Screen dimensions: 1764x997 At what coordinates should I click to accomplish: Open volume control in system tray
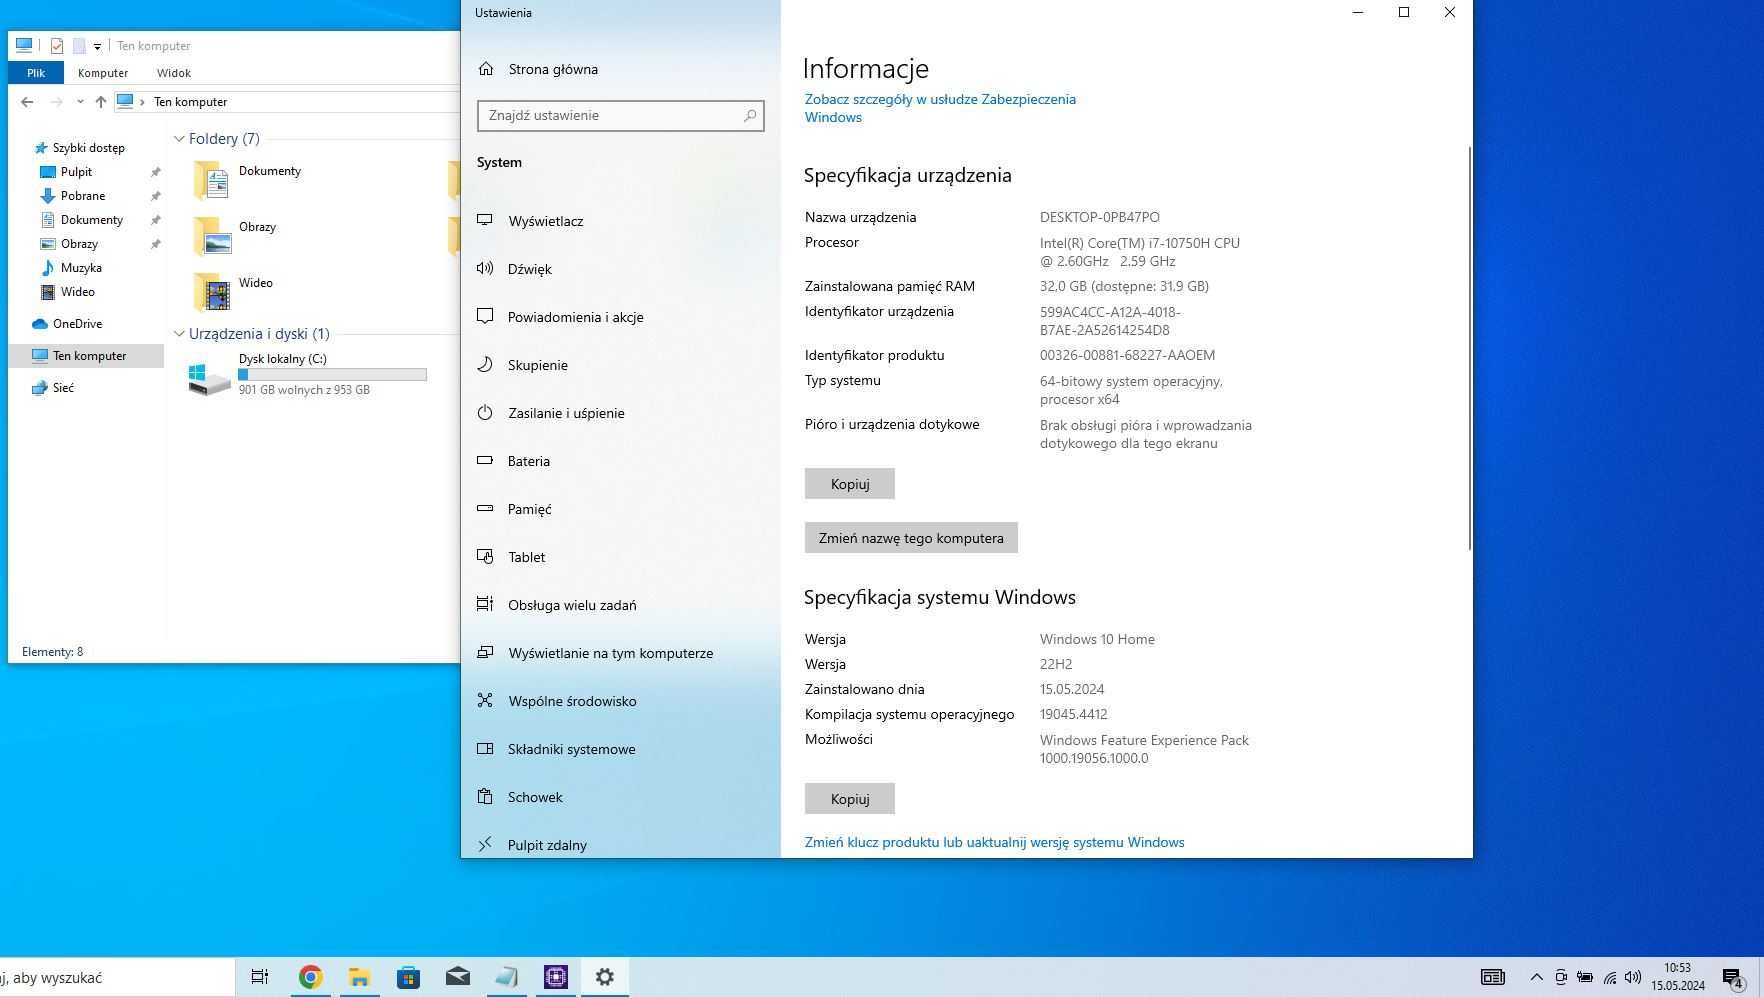coord(1633,977)
